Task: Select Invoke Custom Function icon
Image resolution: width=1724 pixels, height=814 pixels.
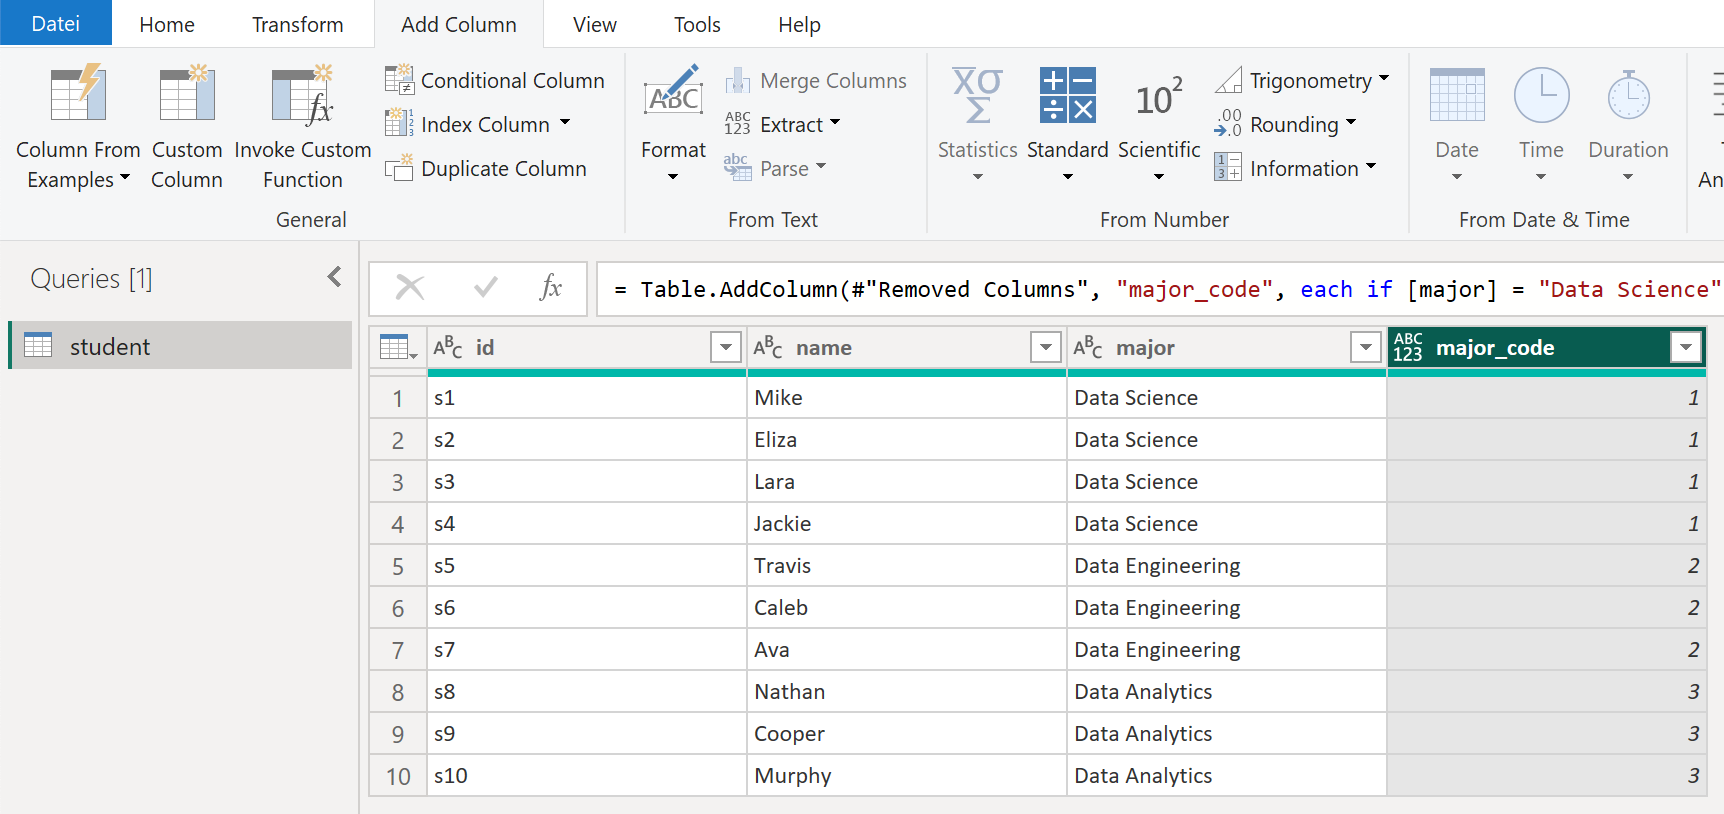Action: point(302,96)
